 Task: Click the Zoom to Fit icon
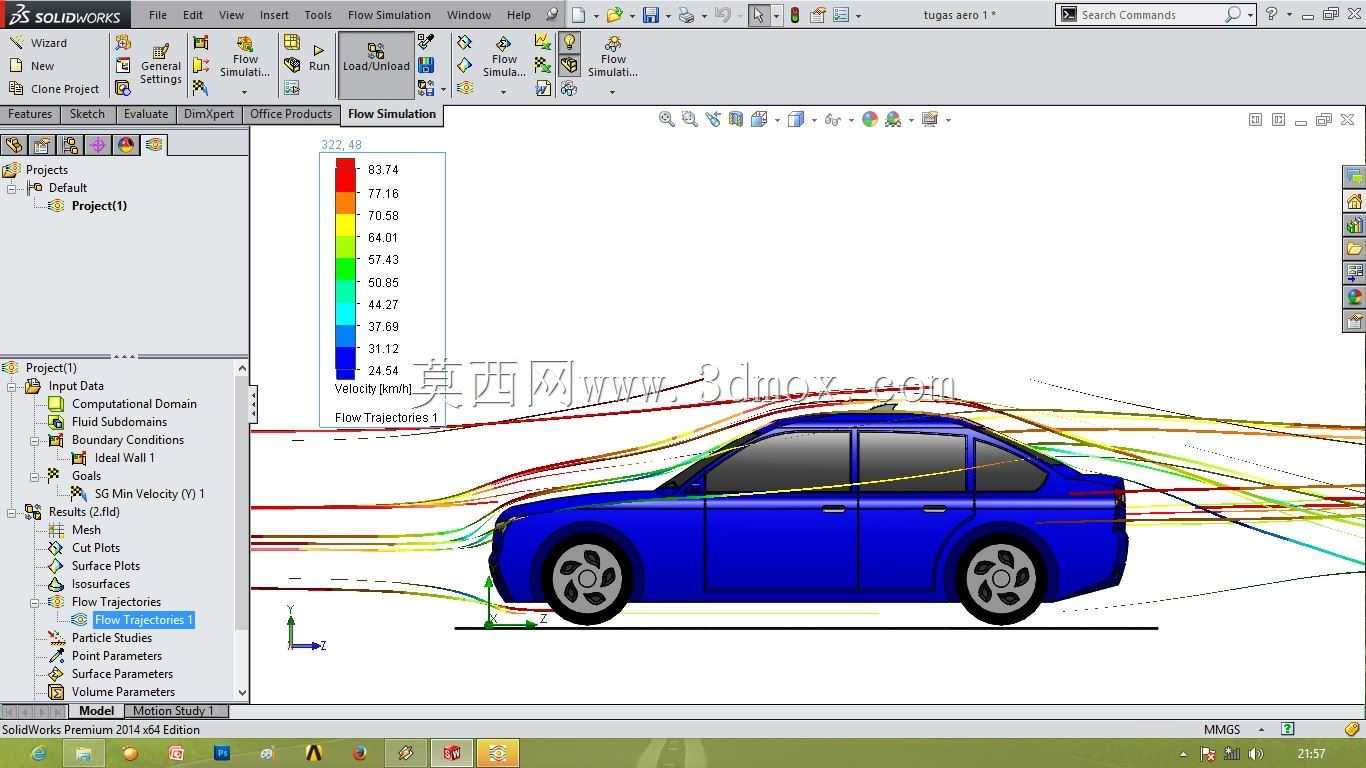(667, 119)
